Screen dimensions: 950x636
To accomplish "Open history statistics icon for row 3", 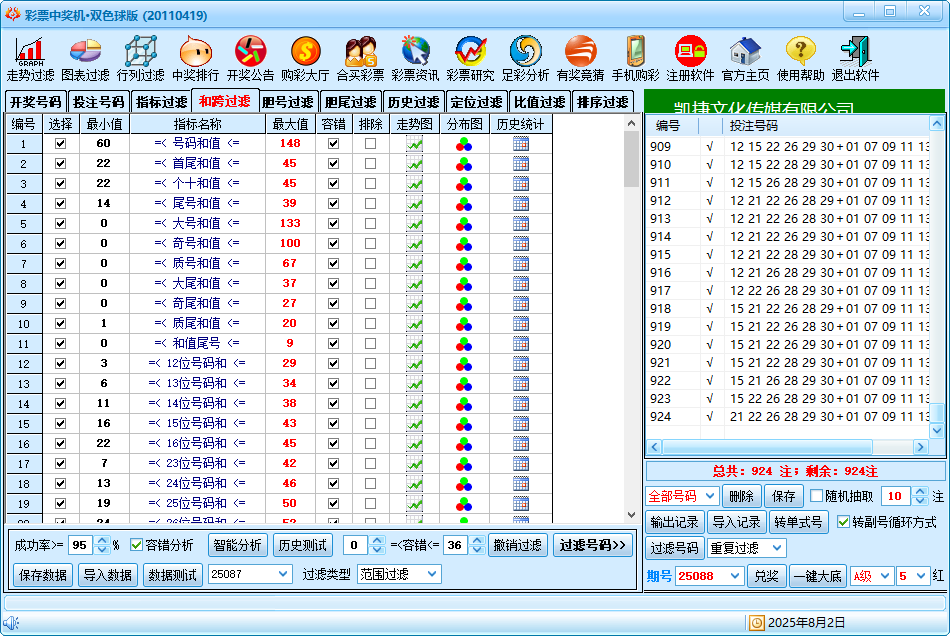I will coord(520,184).
